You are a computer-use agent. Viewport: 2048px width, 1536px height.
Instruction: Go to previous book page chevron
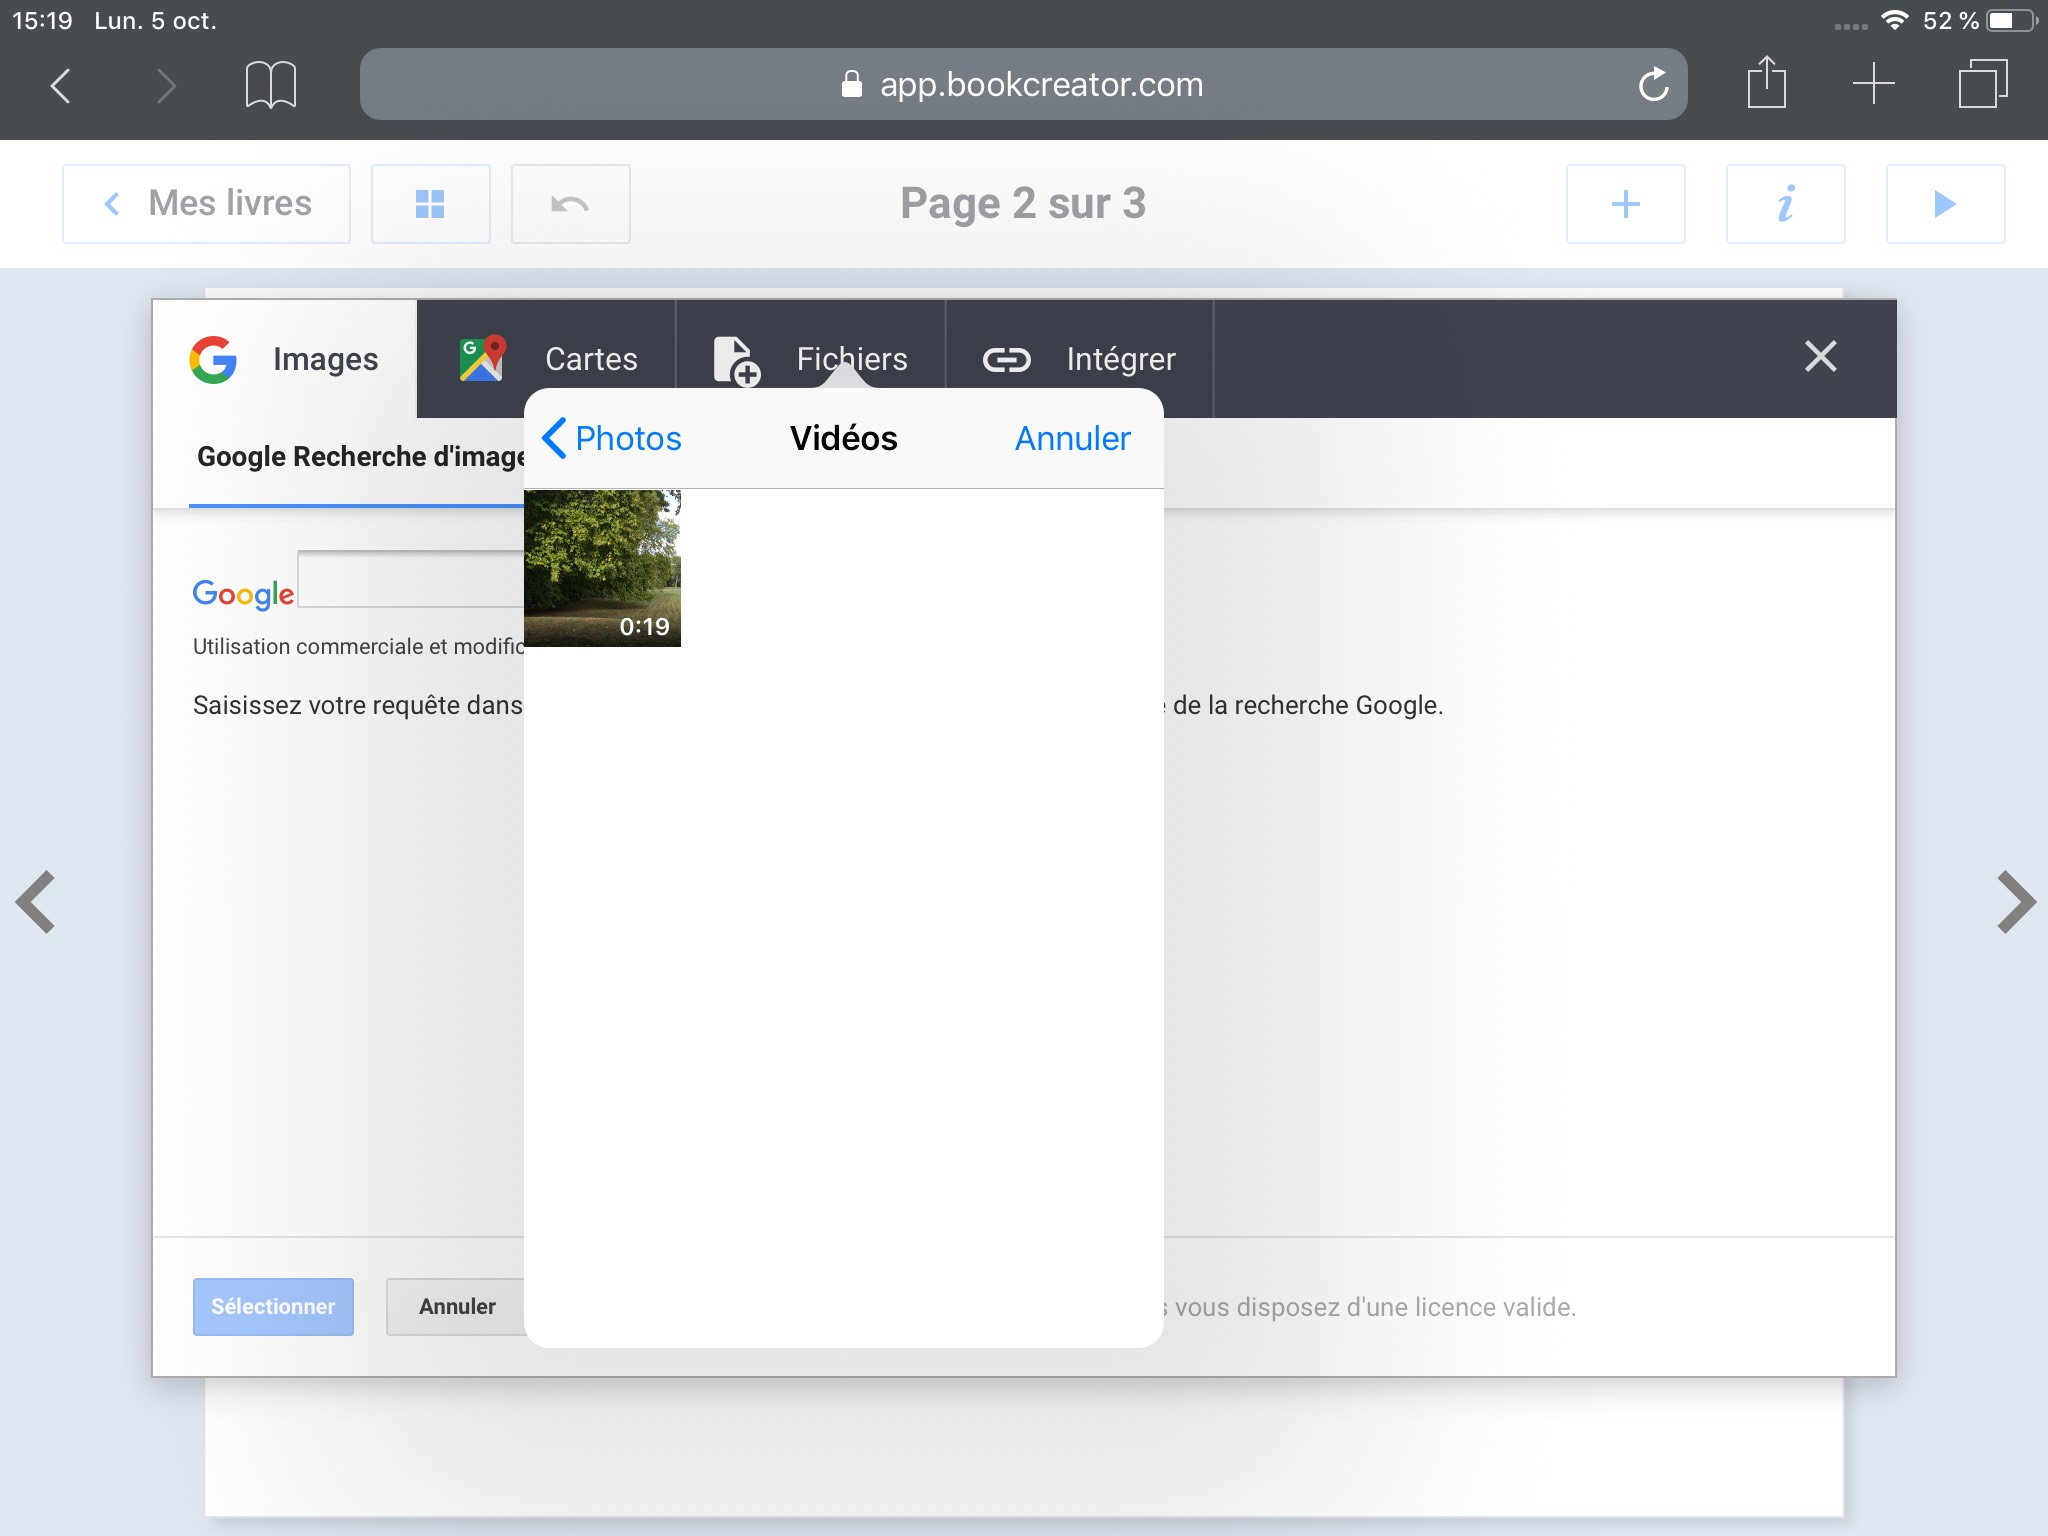[x=36, y=902]
